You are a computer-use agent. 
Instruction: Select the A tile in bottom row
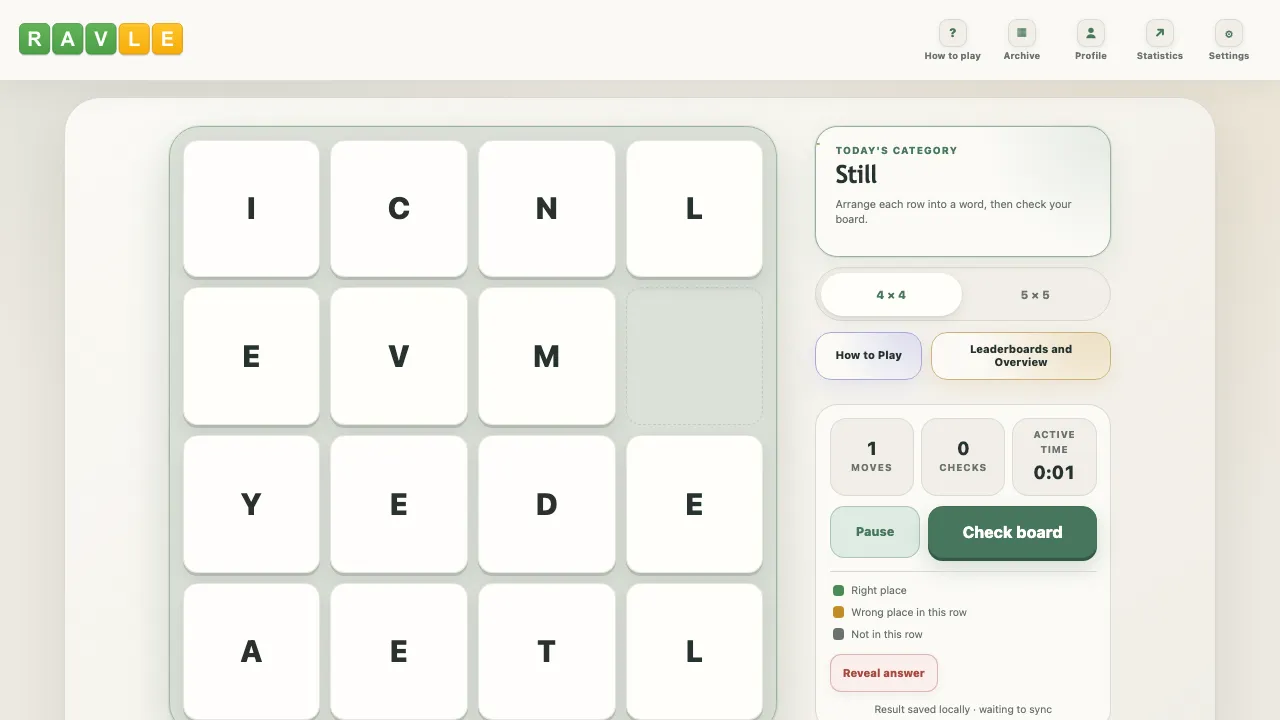pos(251,652)
